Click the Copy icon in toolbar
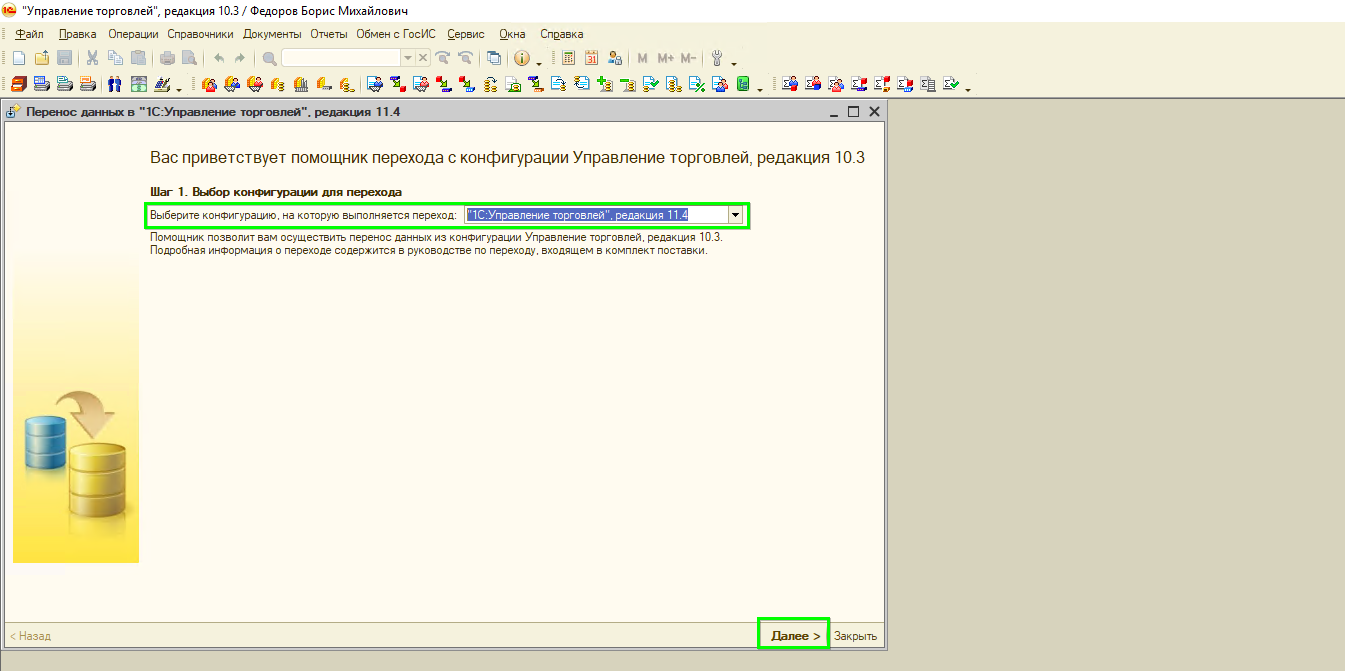This screenshot has width=1345, height=671. point(115,58)
